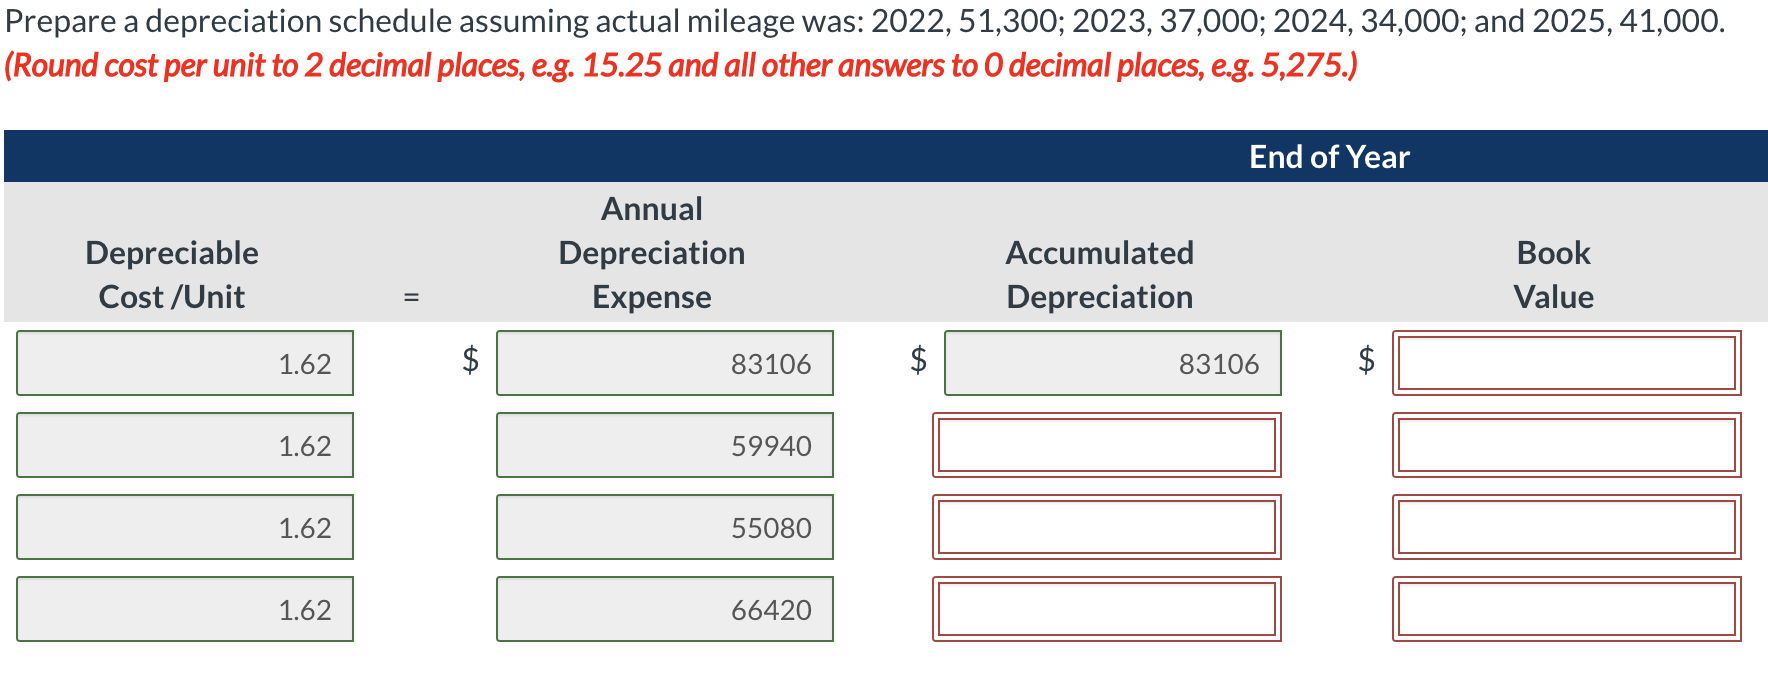
Task: Click the empty 2024 Accumulated Depreciation field
Action: [x=1107, y=527]
